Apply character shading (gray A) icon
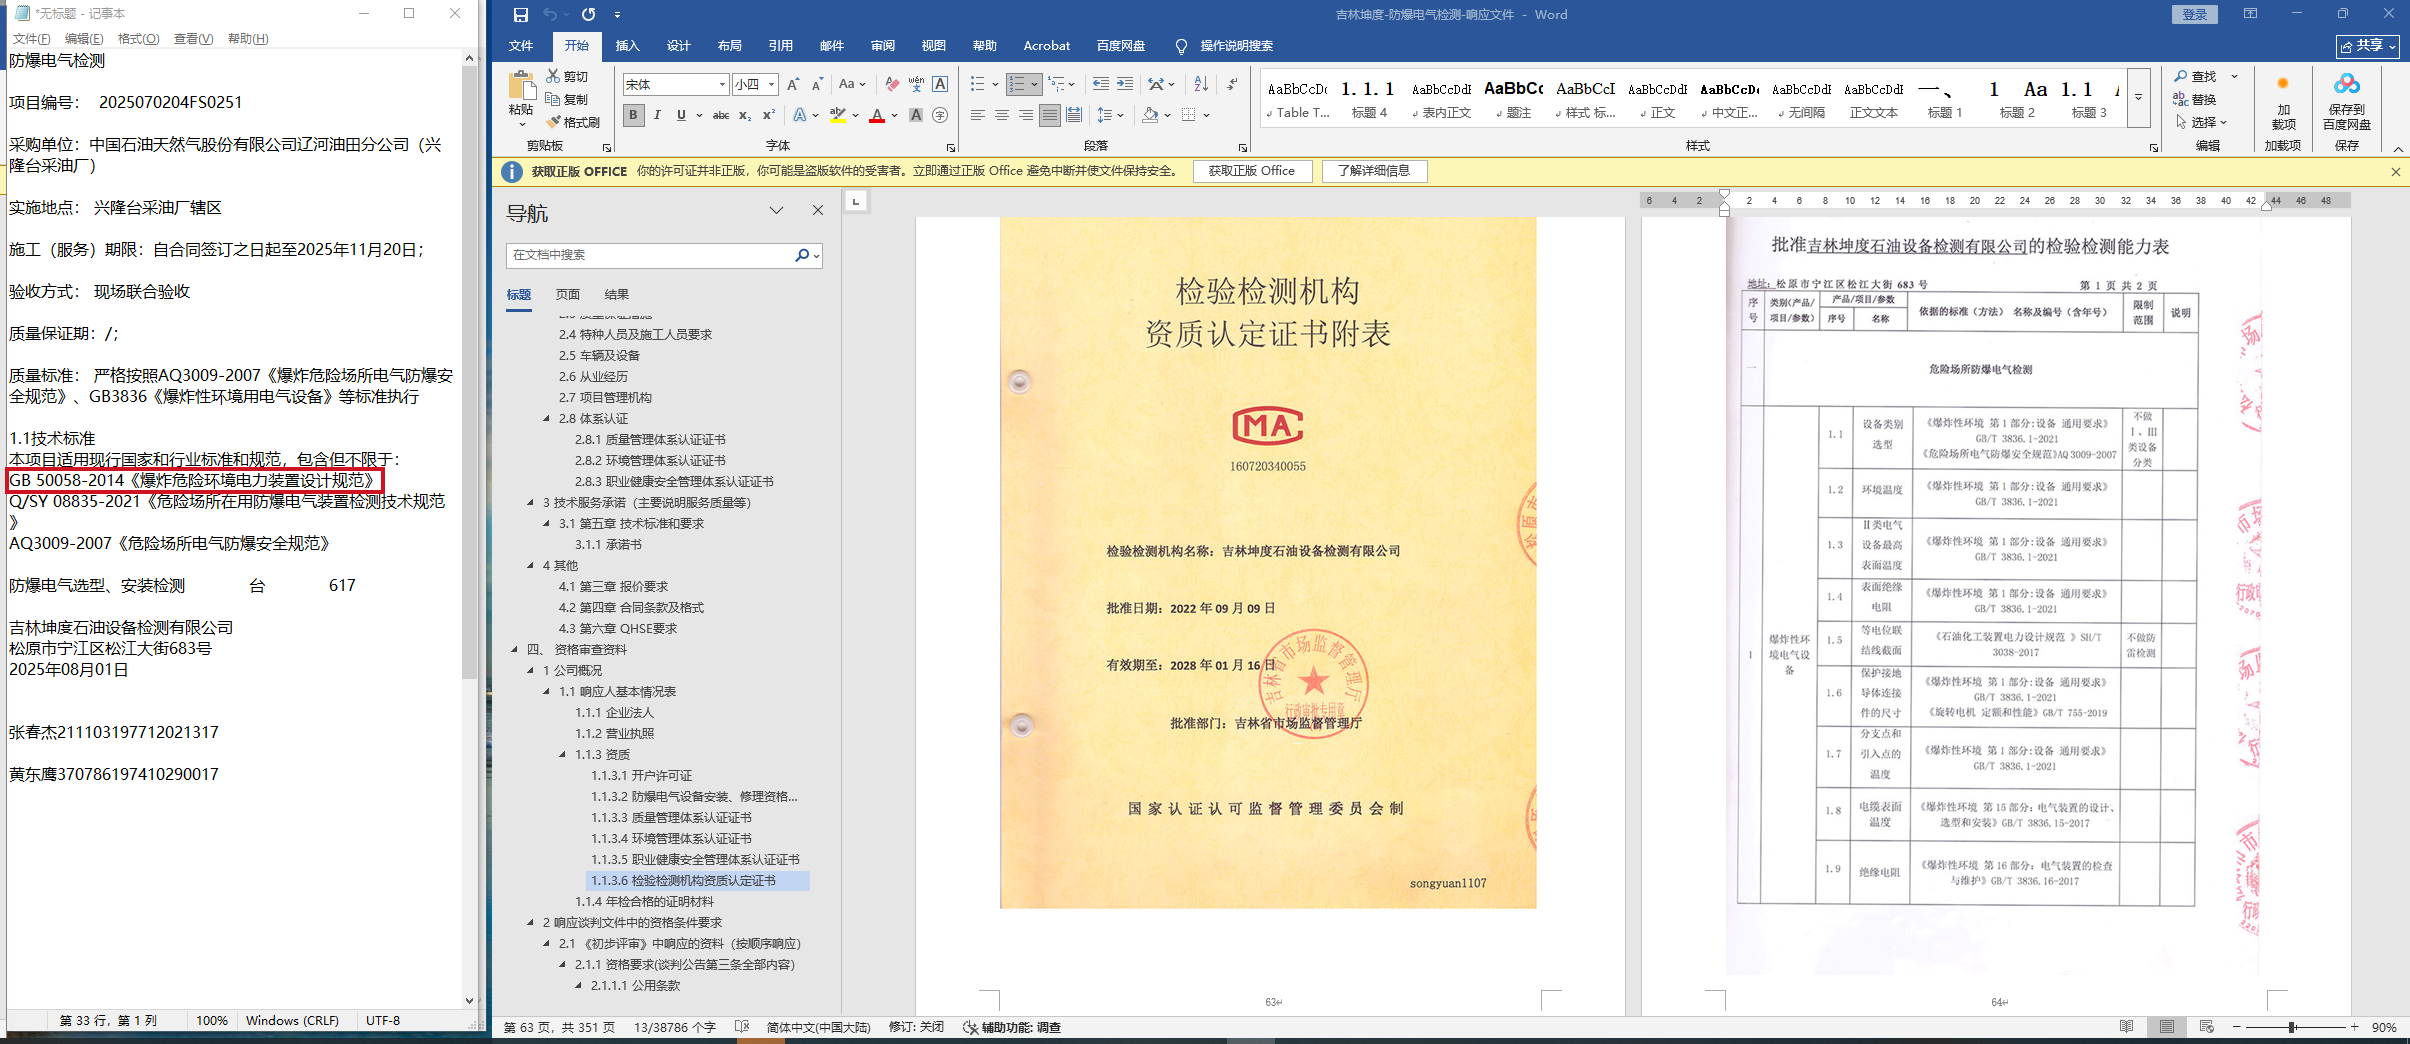The width and height of the screenshot is (2410, 1044). pyautogui.click(x=916, y=115)
